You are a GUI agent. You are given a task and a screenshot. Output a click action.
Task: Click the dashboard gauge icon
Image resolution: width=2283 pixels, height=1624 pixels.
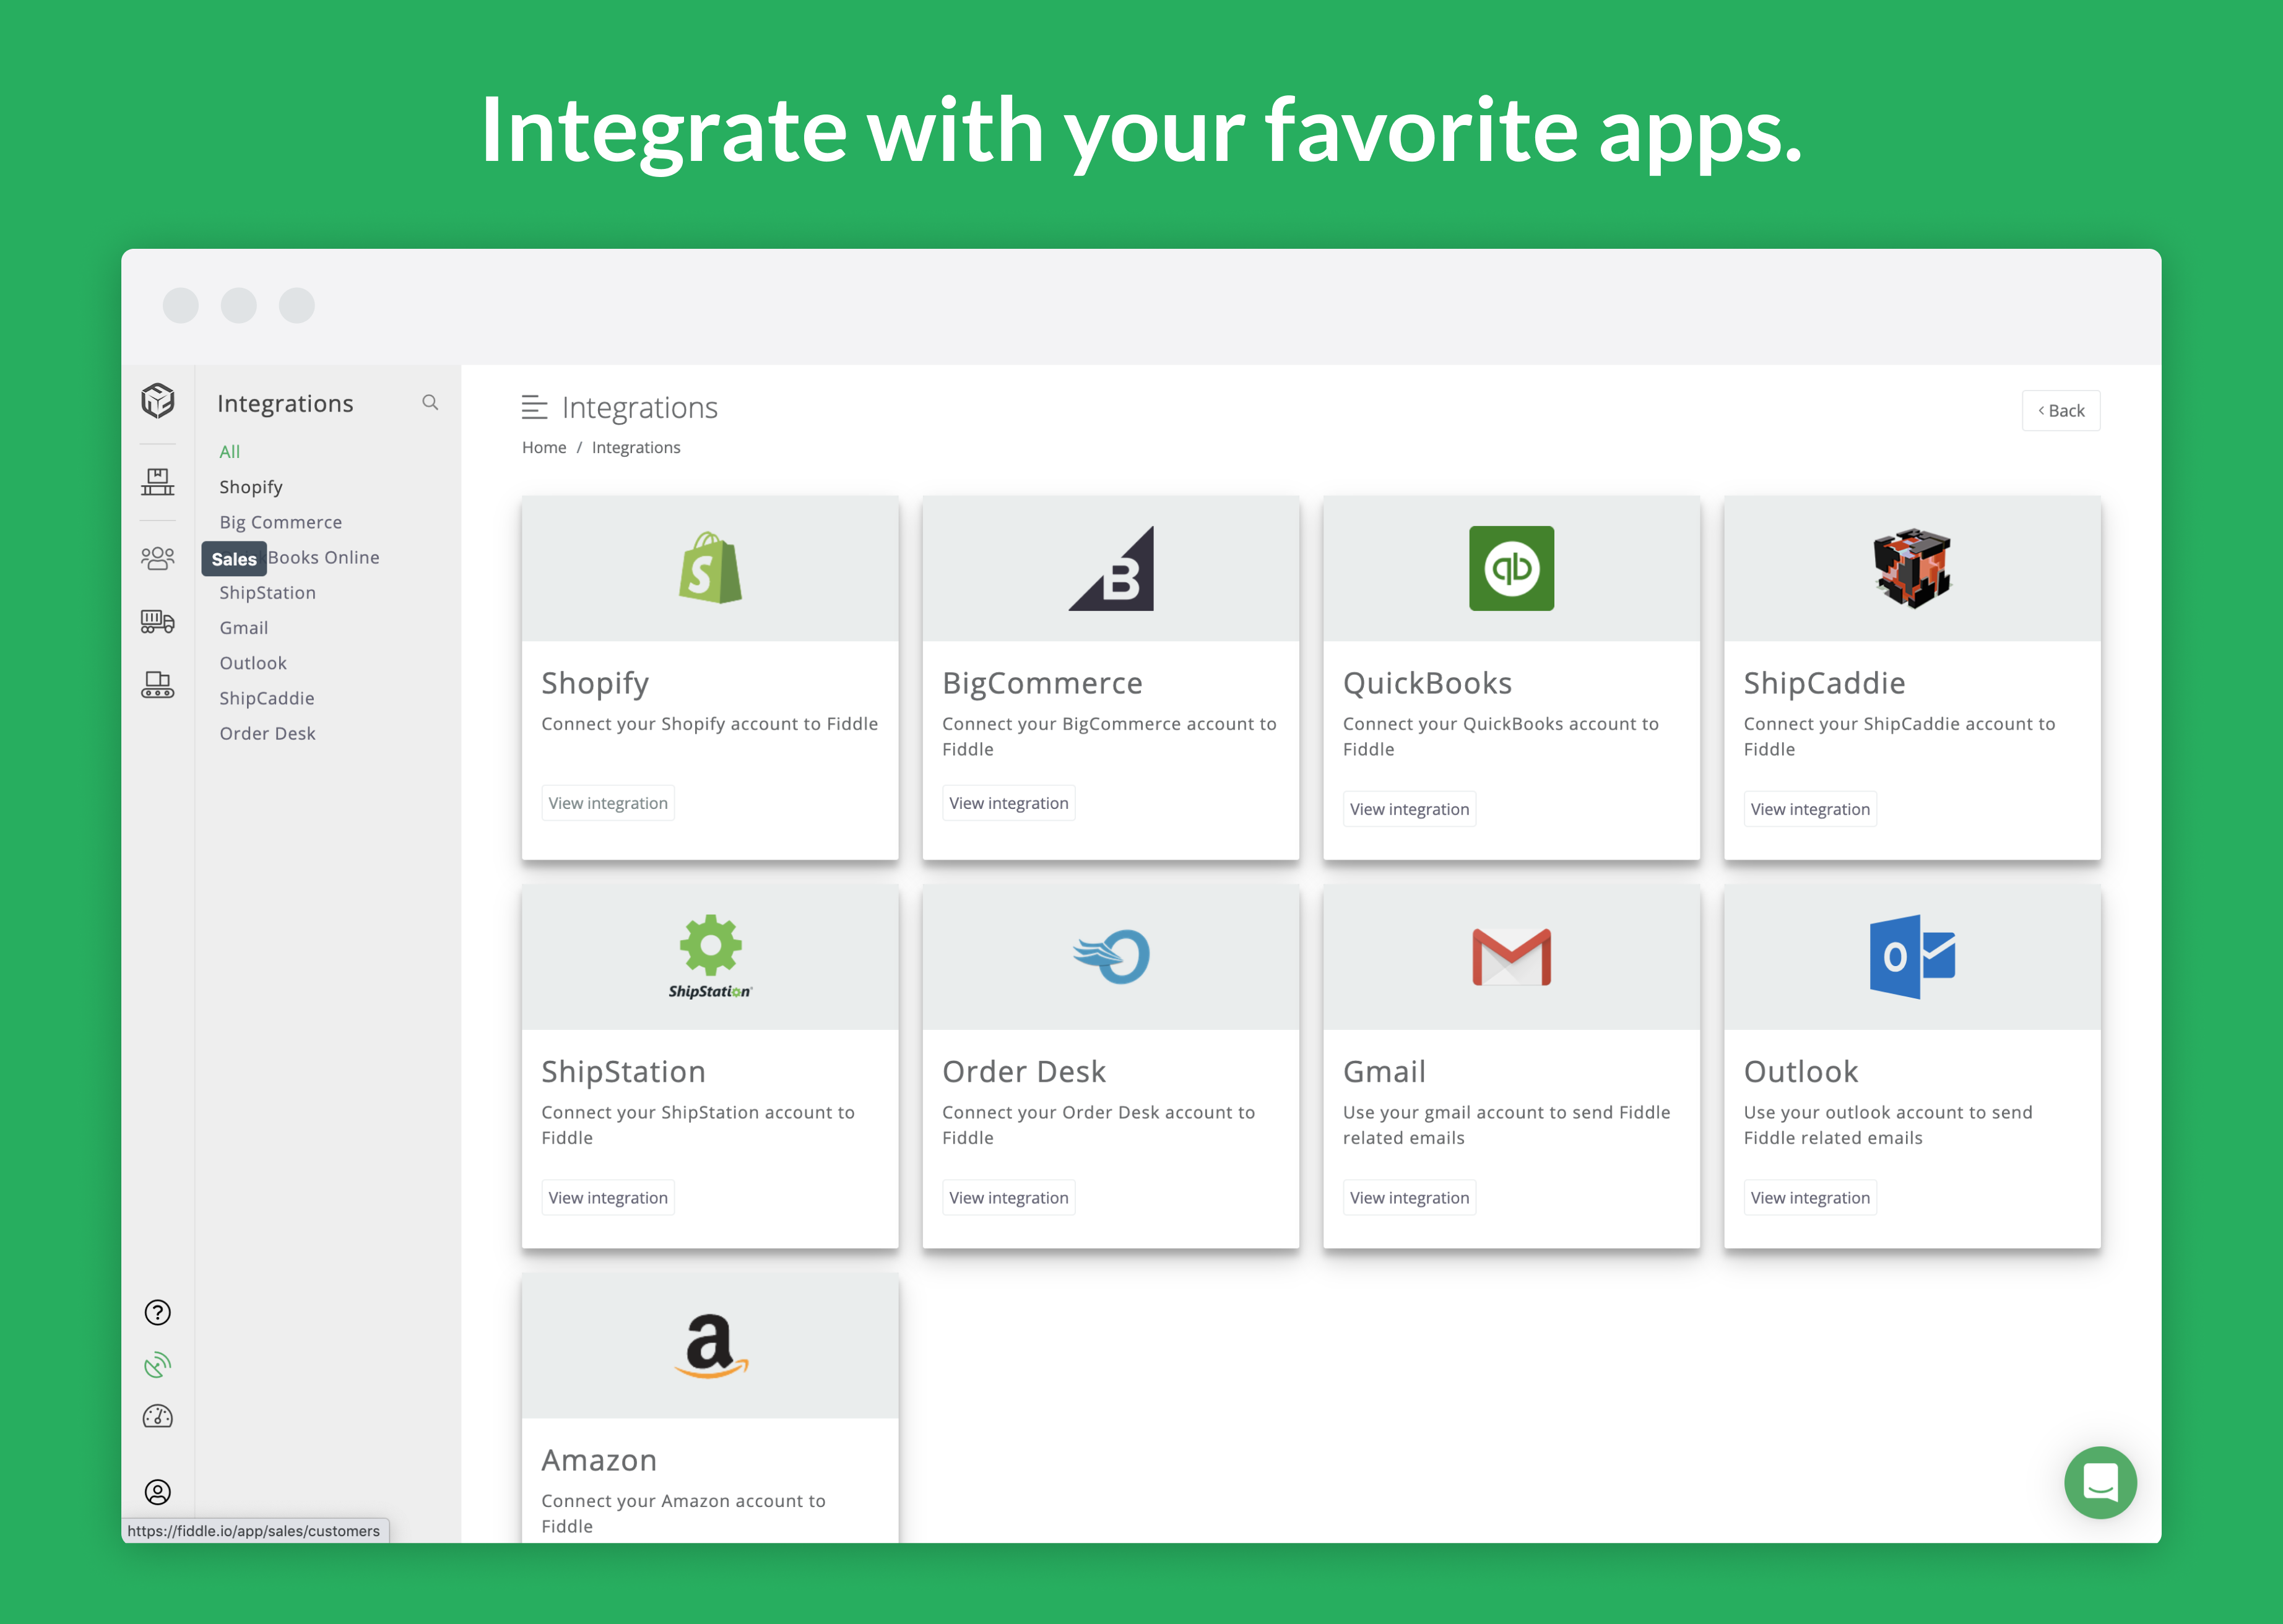point(157,1416)
